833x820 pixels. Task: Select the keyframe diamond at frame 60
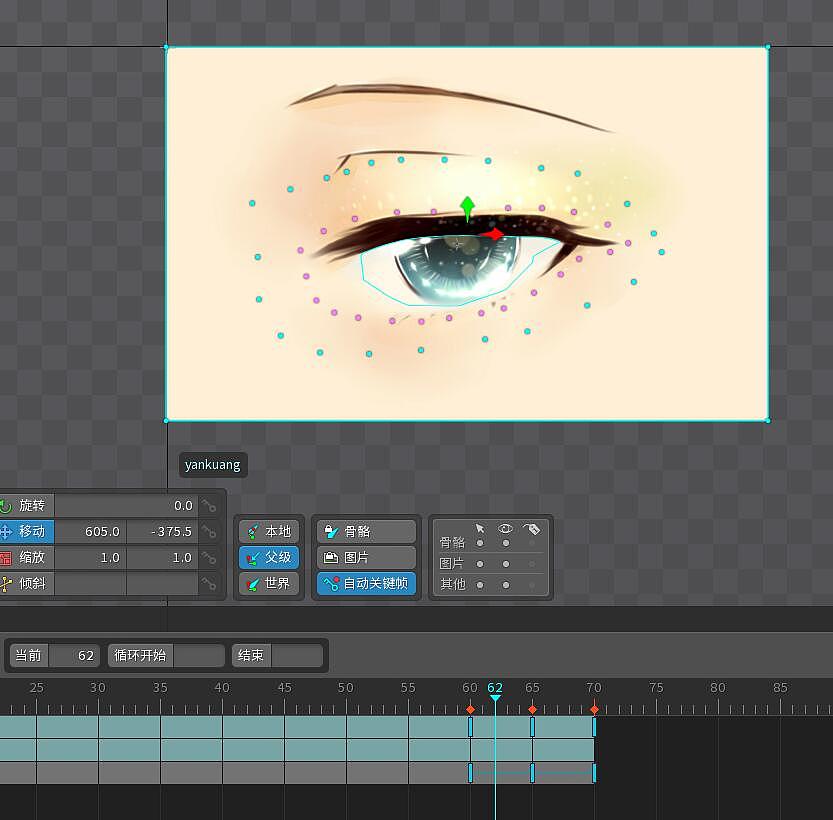[x=470, y=710]
